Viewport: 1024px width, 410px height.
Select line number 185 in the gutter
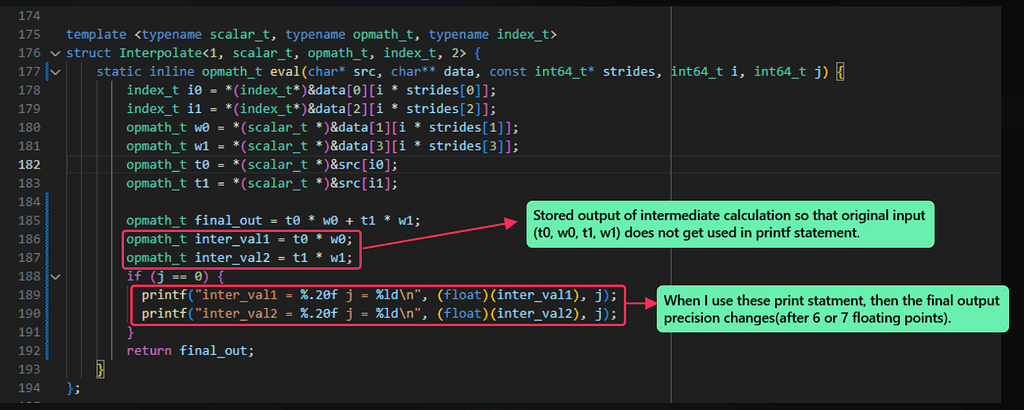click(x=29, y=220)
